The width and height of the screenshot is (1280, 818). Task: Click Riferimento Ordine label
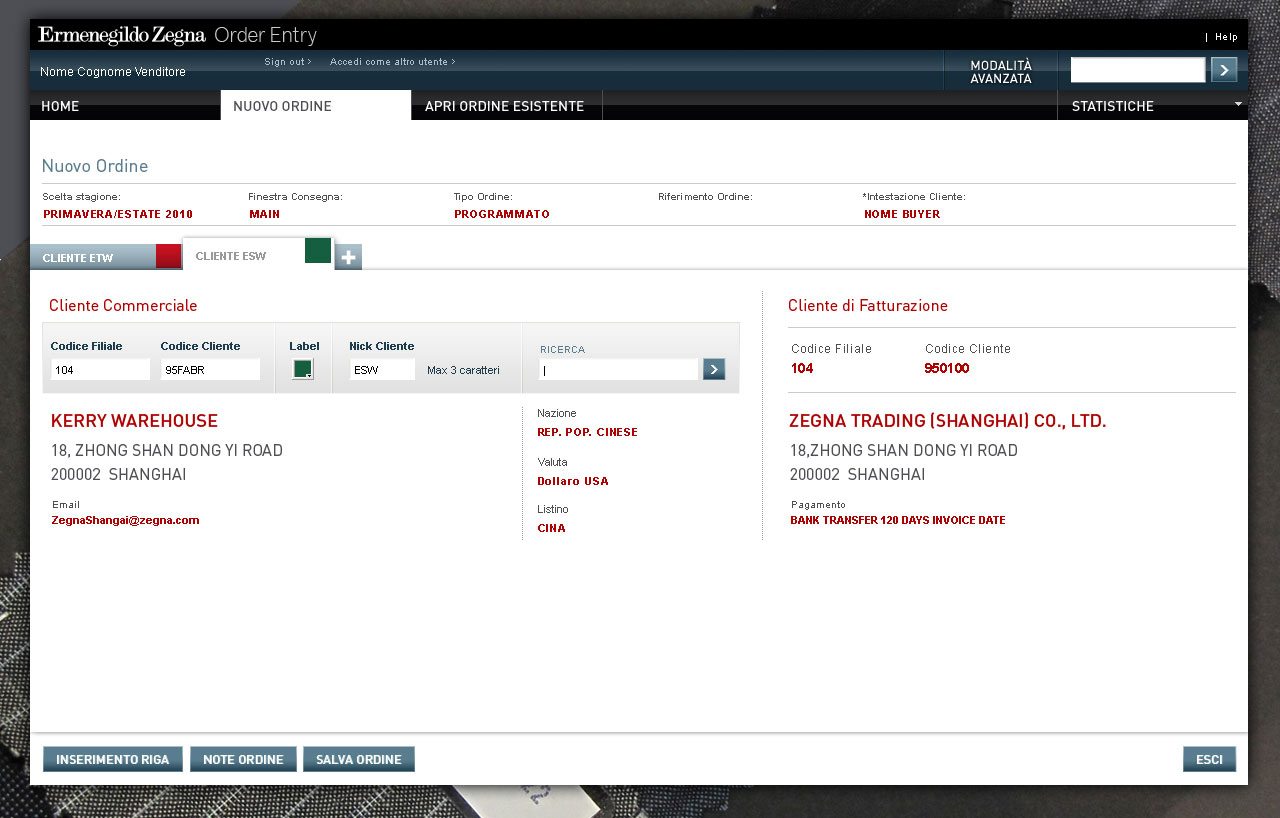click(705, 197)
